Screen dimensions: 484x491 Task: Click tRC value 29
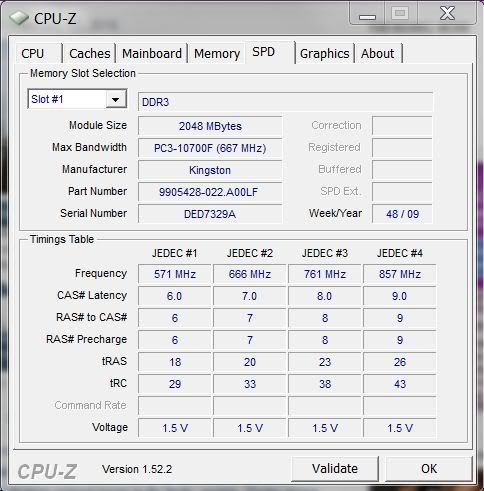coord(175,384)
